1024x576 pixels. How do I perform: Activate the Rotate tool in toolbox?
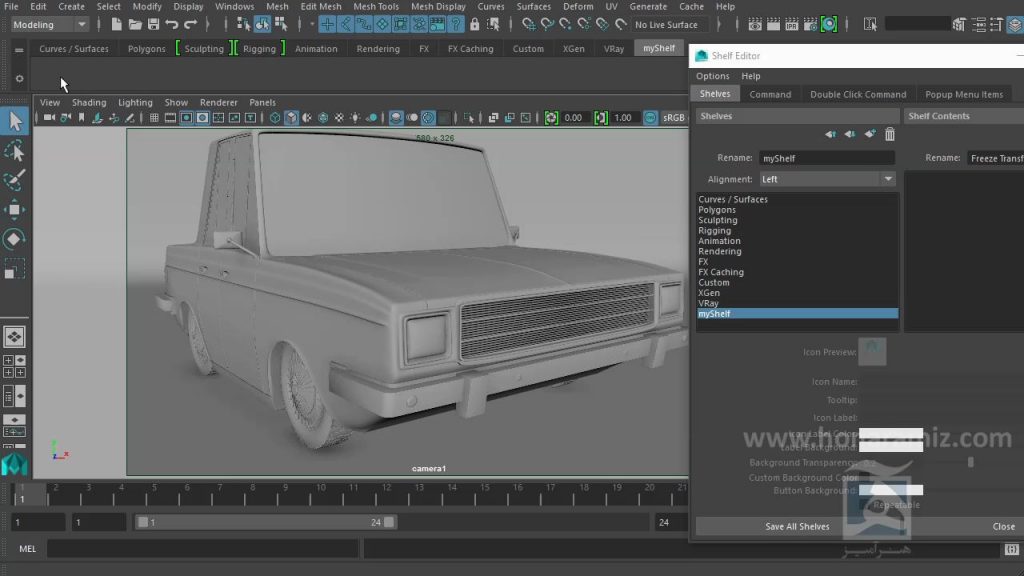click(x=14, y=239)
